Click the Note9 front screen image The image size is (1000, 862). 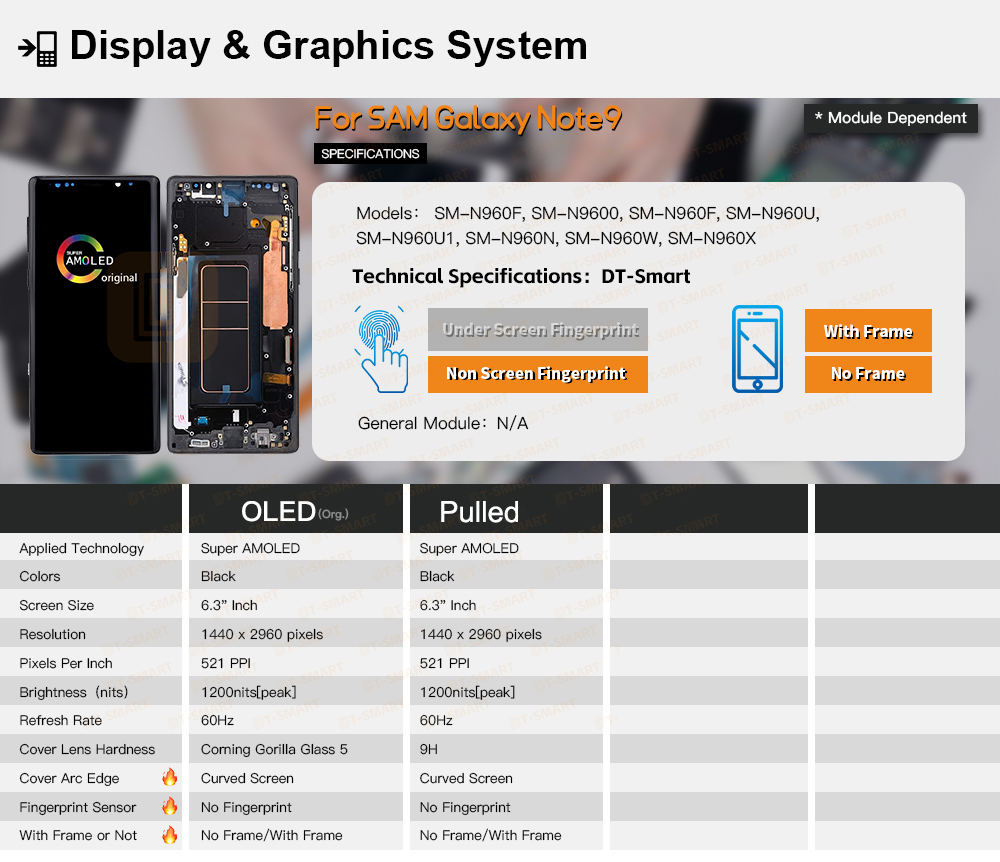point(94,315)
